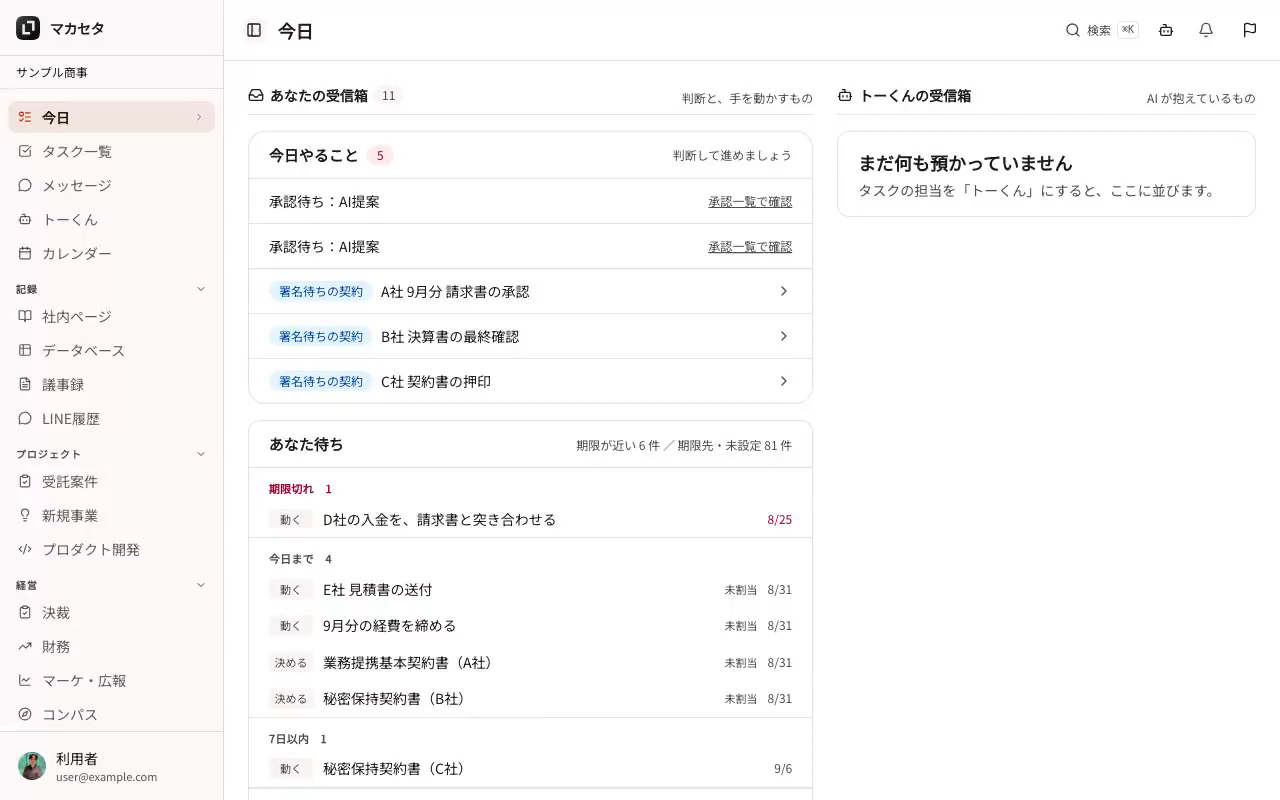Viewport: 1280px width, 800px height.
Task: Click the コンパス compass icon
Action: tap(25, 714)
